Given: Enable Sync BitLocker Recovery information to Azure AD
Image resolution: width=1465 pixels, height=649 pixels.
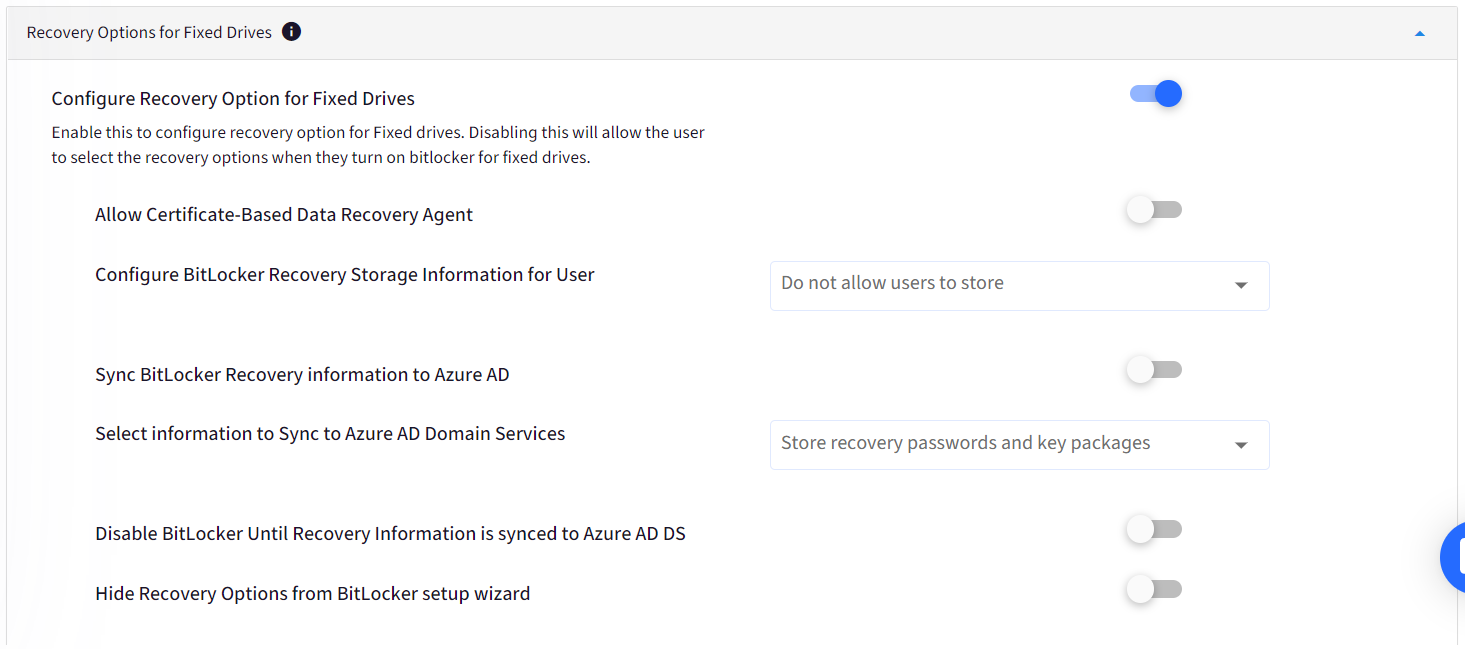Looking at the screenshot, I should 1154,370.
